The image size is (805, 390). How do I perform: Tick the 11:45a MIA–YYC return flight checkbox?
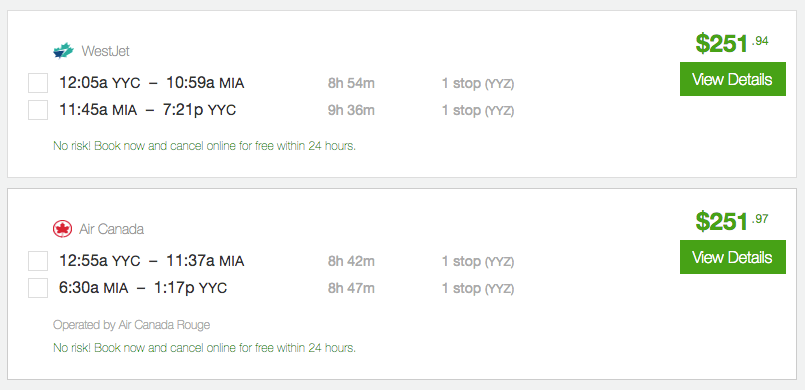(x=38, y=110)
